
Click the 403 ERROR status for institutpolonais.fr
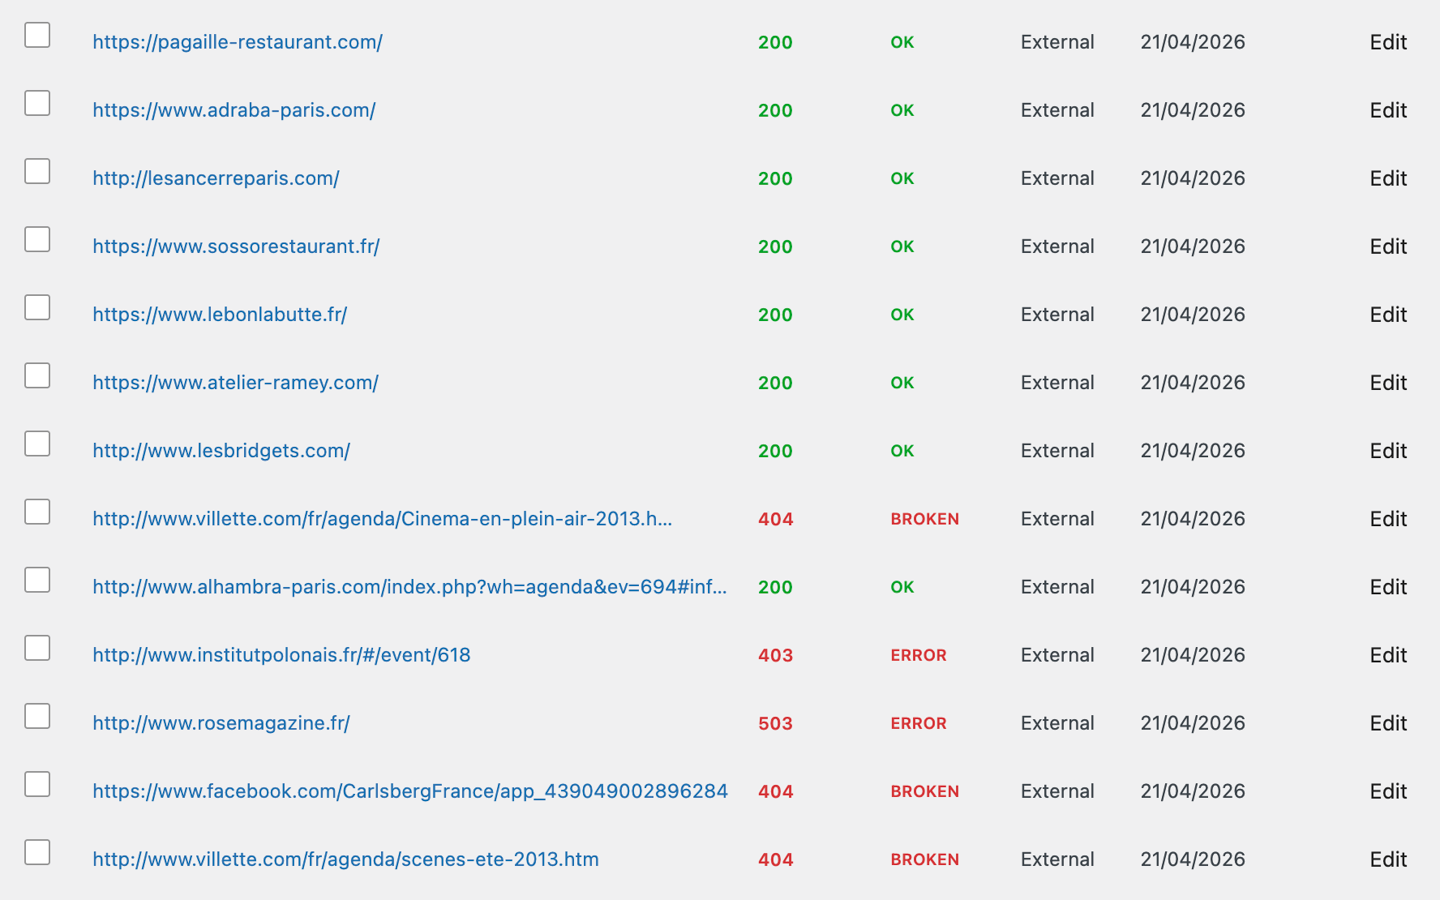point(918,655)
